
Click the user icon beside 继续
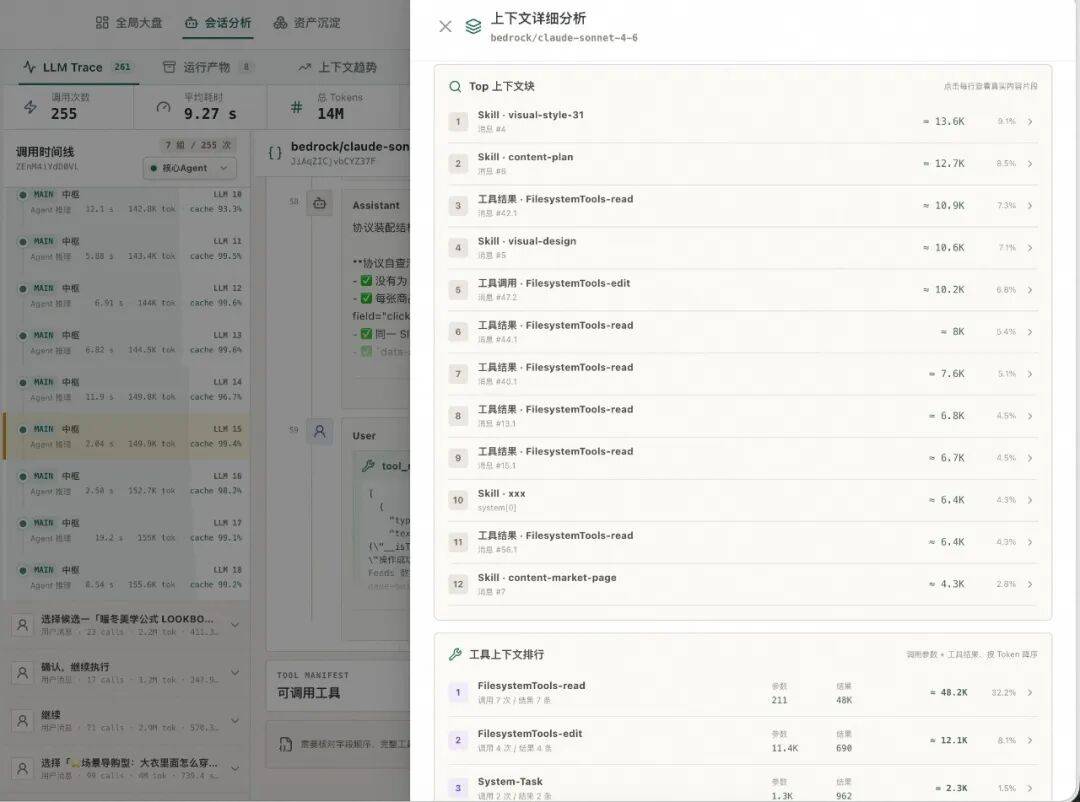tap(22, 721)
